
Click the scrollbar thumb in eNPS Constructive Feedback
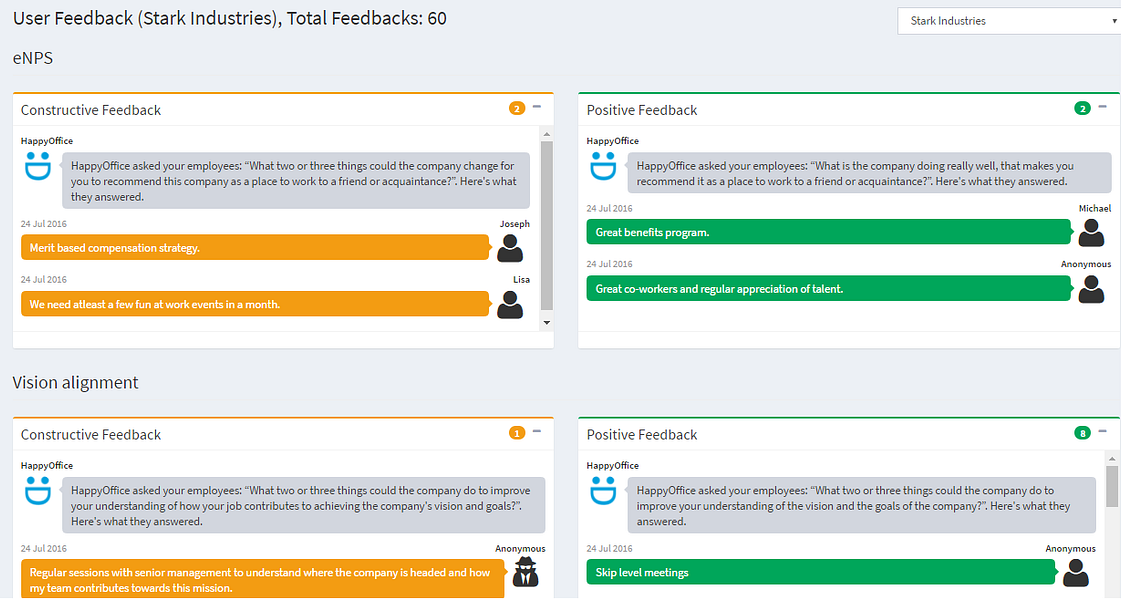(547, 225)
